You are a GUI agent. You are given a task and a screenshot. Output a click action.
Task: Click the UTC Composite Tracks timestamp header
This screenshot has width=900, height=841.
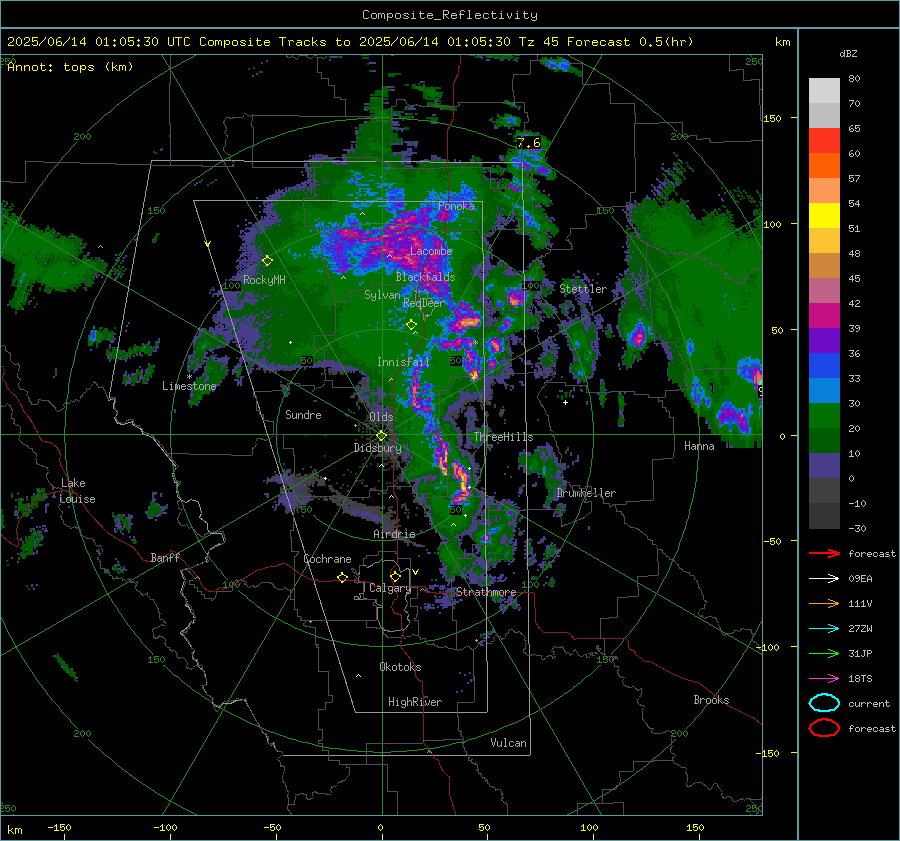tap(350, 42)
